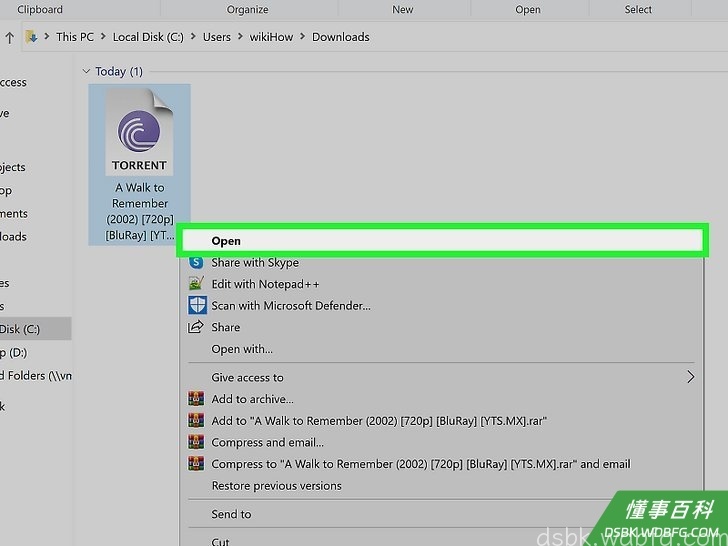
Task: Click the Select ribbon group label
Action: click(638, 9)
